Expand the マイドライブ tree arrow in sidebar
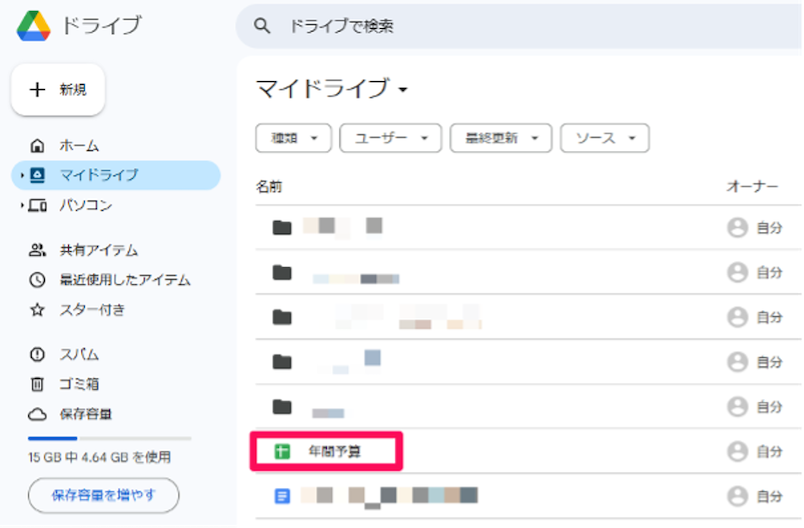The width and height of the screenshot is (804, 528). 21,176
